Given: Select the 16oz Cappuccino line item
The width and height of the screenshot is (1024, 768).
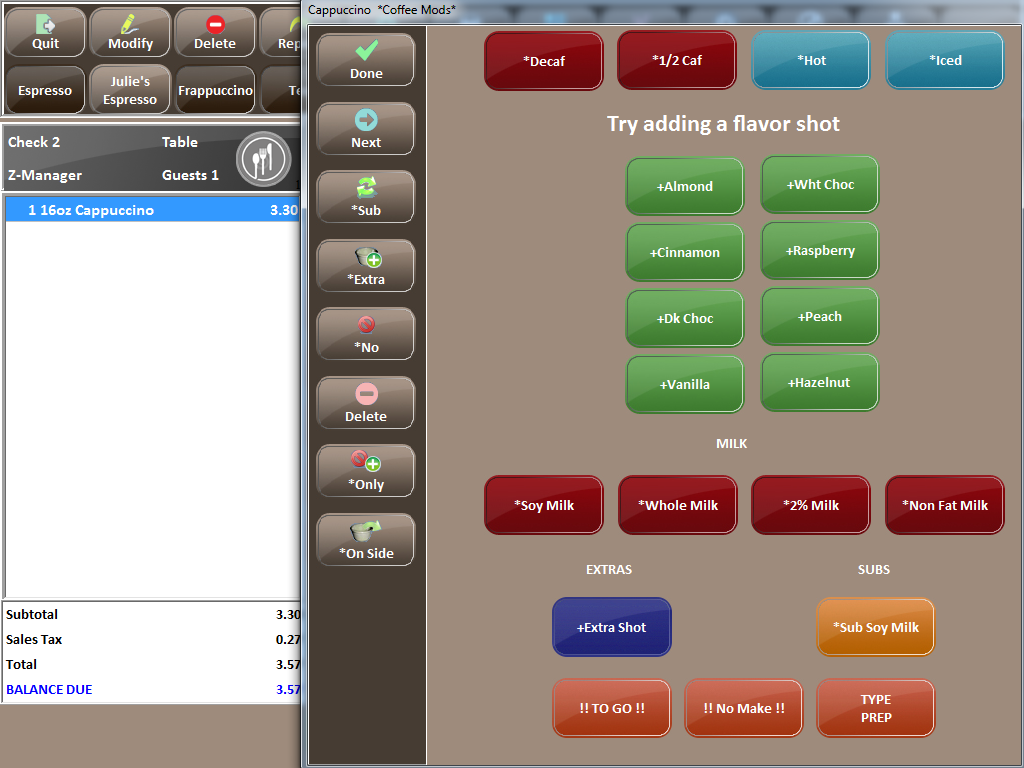Looking at the screenshot, I should (x=150, y=210).
